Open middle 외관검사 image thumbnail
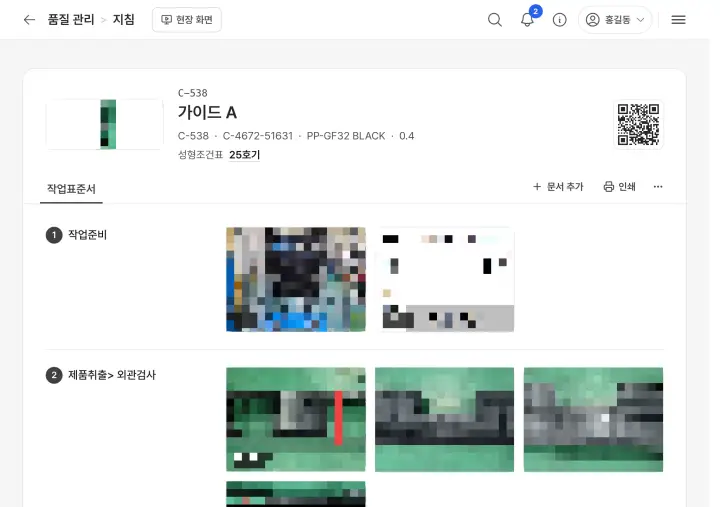The height and width of the screenshot is (507, 720). pyautogui.click(x=444, y=419)
